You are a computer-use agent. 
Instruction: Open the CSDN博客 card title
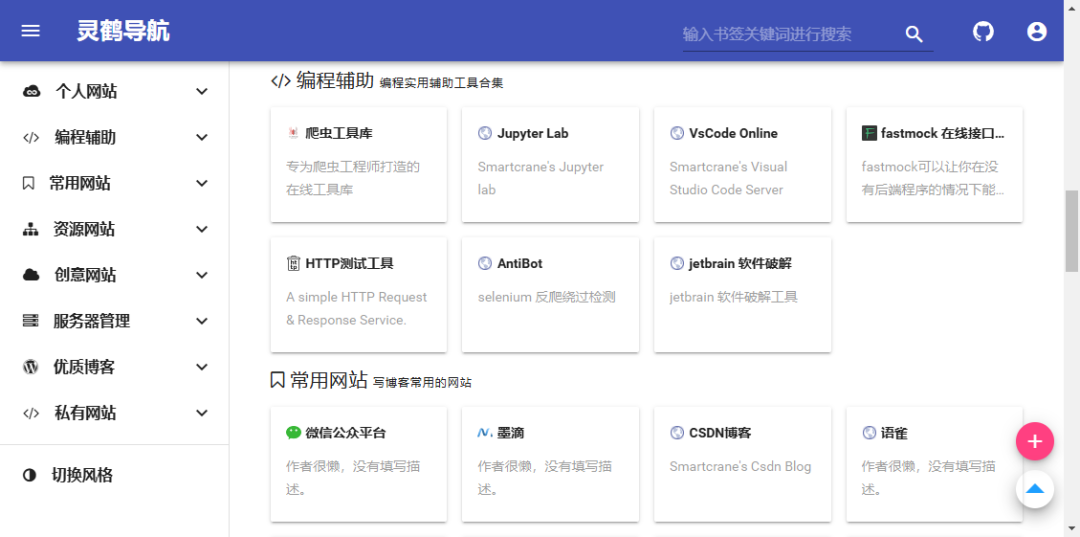coord(720,433)
